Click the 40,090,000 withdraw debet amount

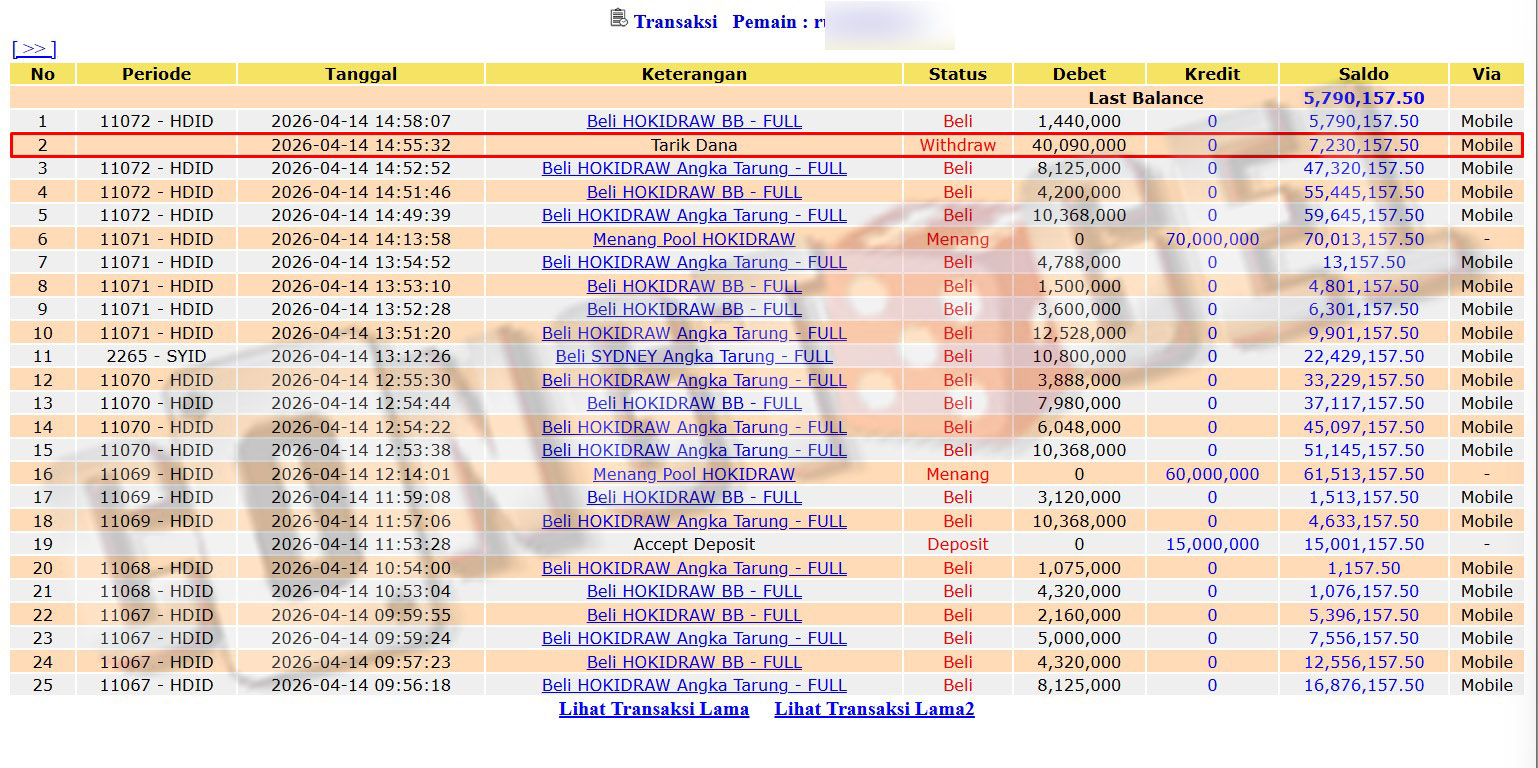tap(1079, 145)
